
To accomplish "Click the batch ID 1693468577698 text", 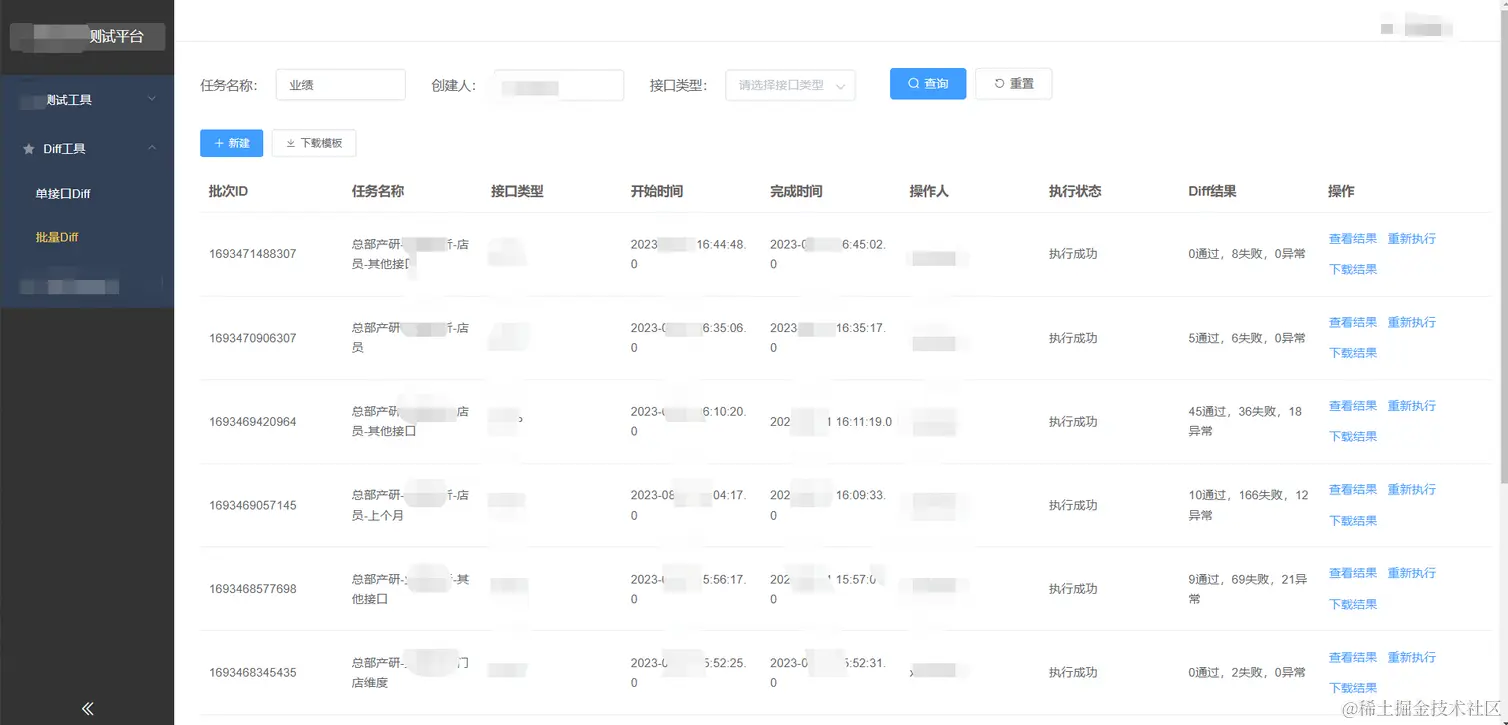I will [x=253, y=589].
